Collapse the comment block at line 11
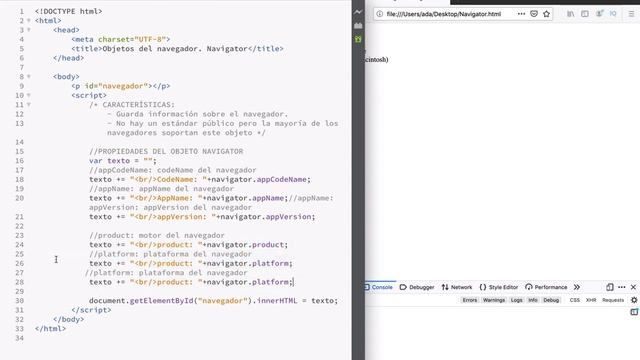The image size is (640, 360). (x=29, y=104)
